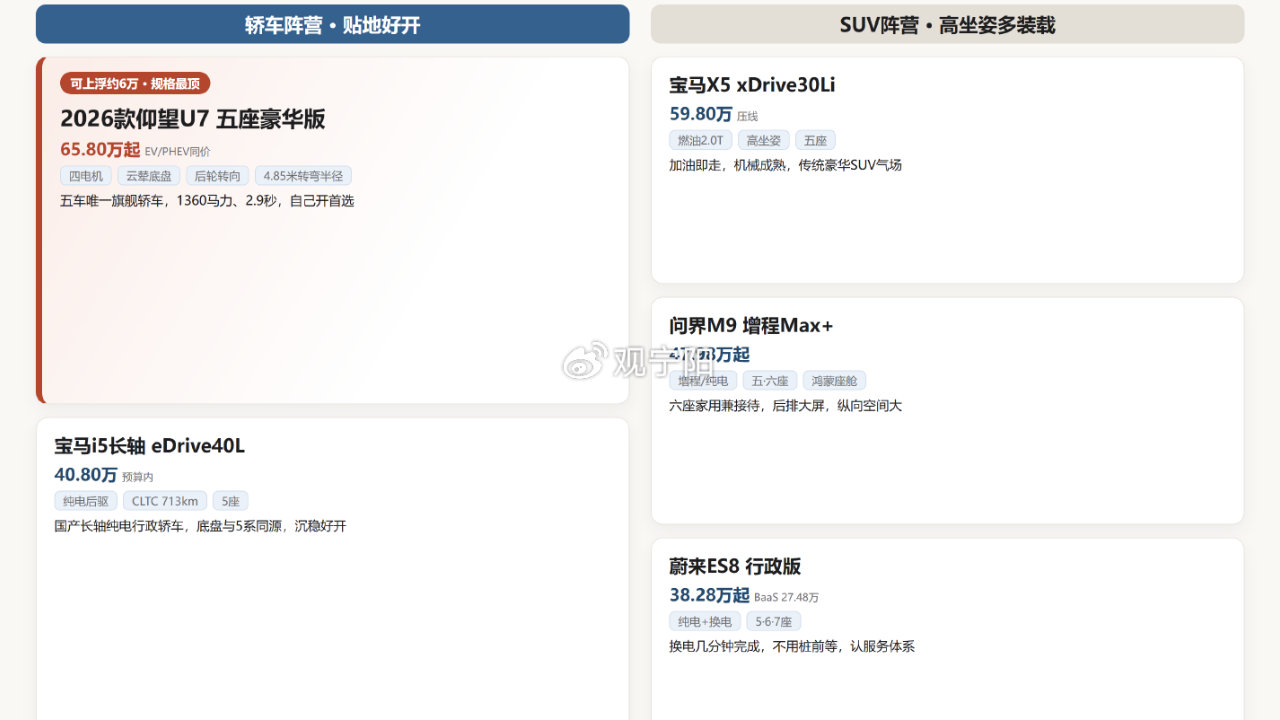Image resolution: width=1280 pixels, height=720 pixels.
Task: Select the 可上浮约6万·规格最顶 badge
Action: (x=135, y=83)
